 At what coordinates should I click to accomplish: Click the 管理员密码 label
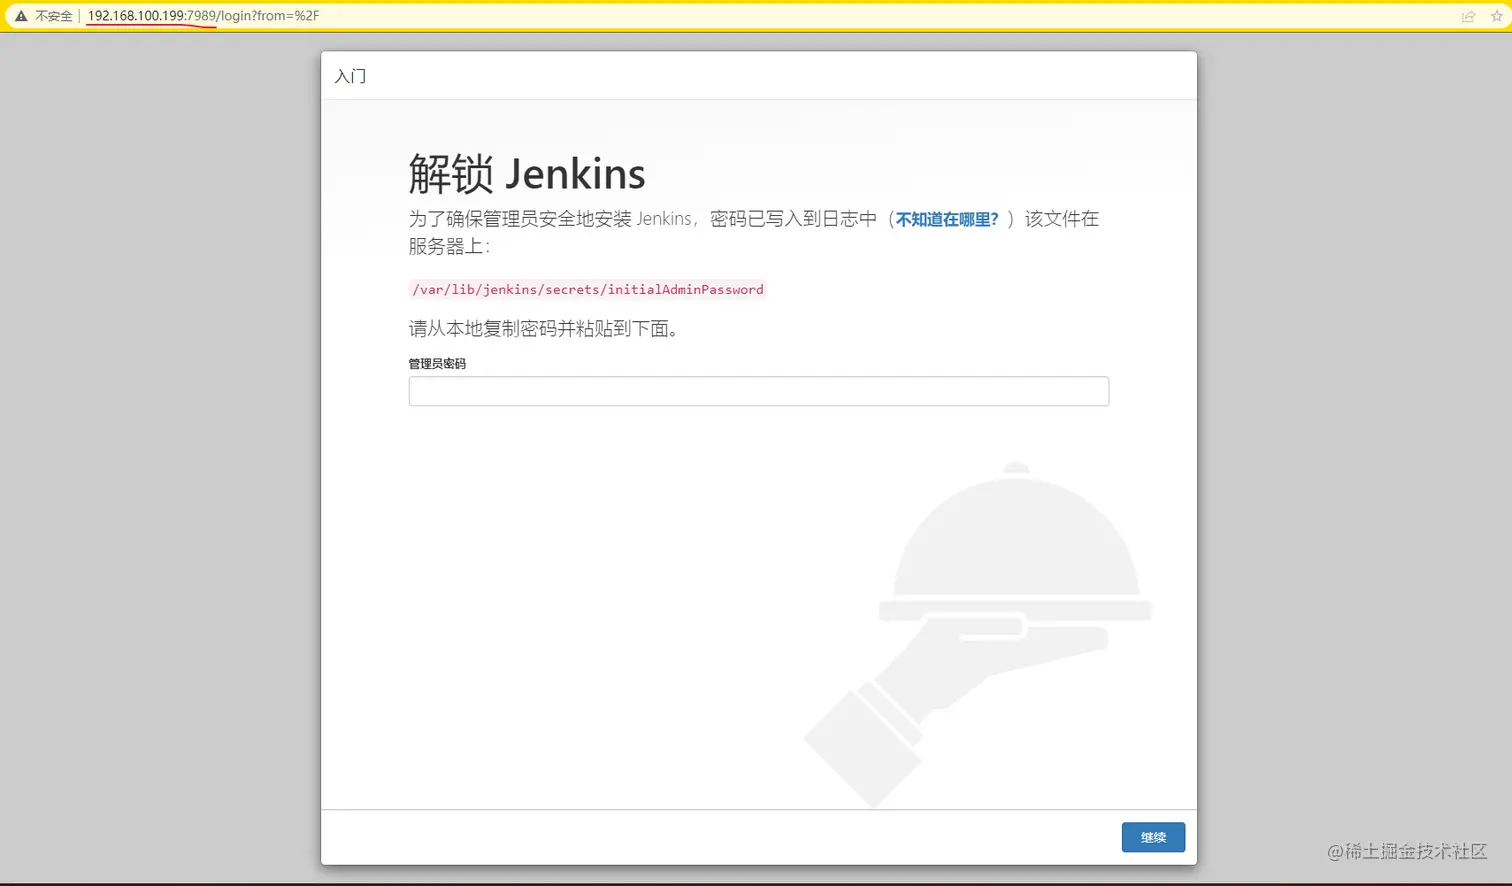coord(437,363)
